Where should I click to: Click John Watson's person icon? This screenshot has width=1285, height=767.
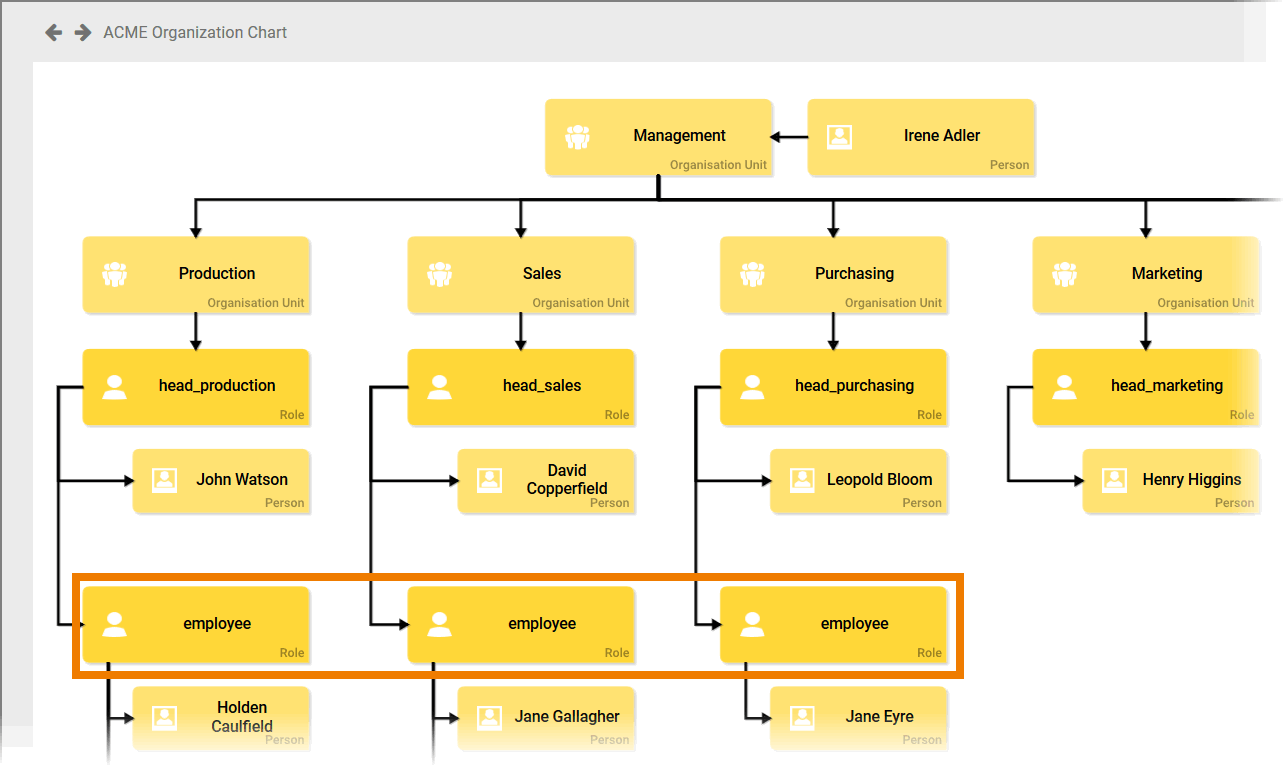click(165, 480)
